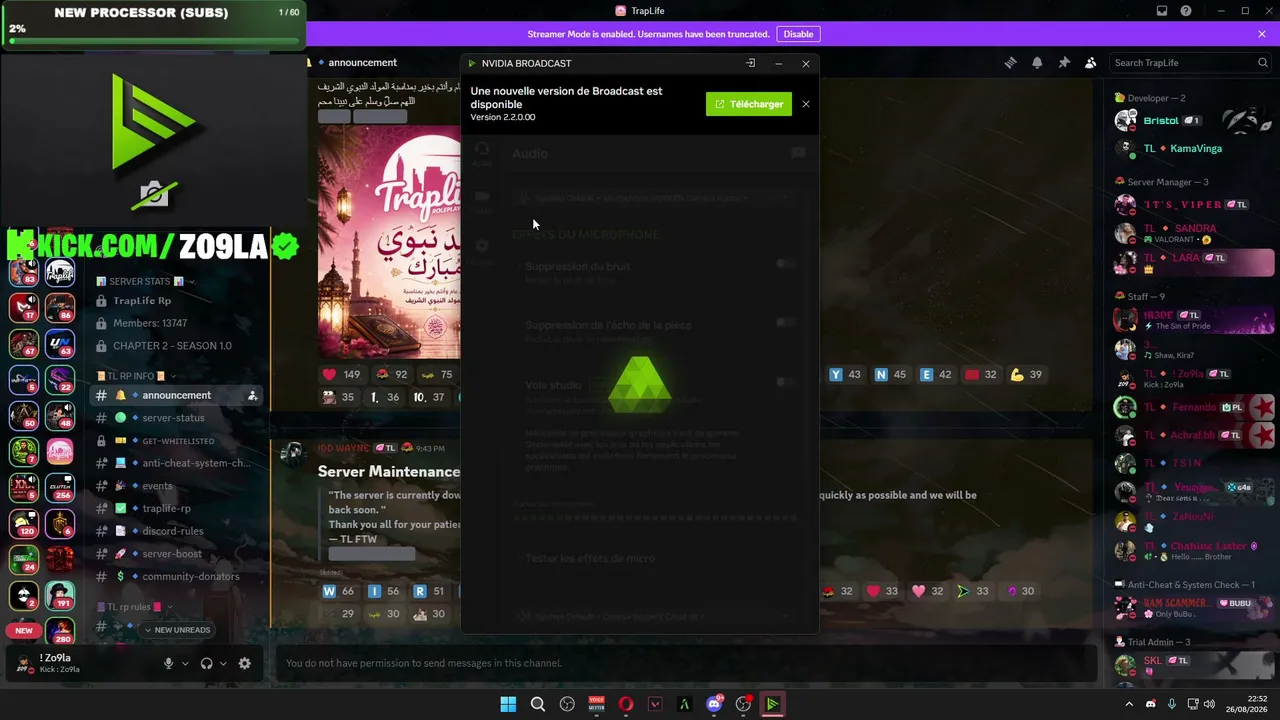
Task: Toggle the N reaction showing 45
Action: point(890,374)
